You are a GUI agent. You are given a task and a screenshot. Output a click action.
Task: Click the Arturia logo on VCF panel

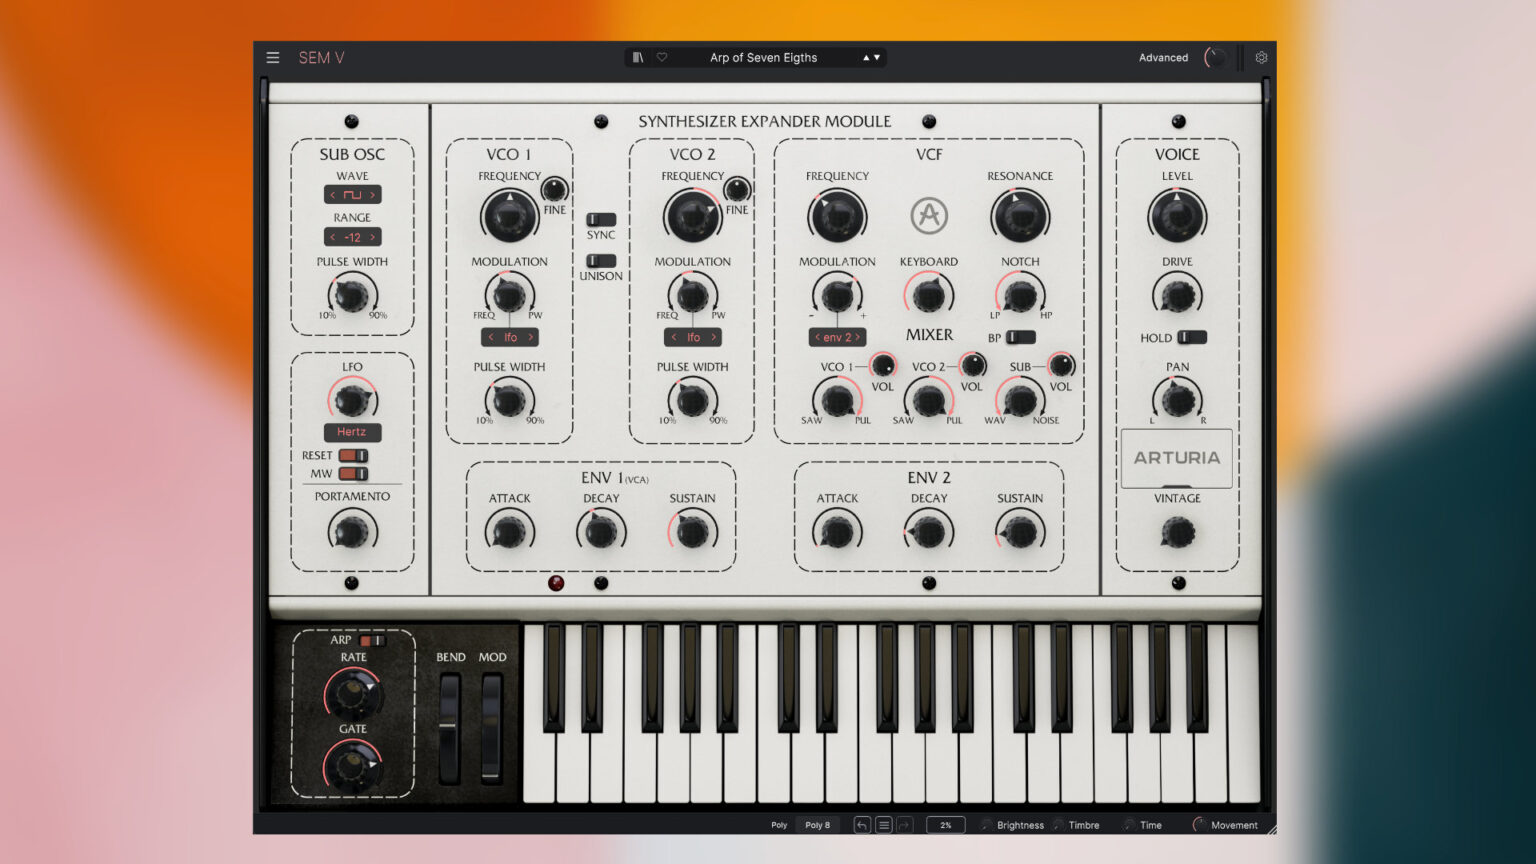929,216
